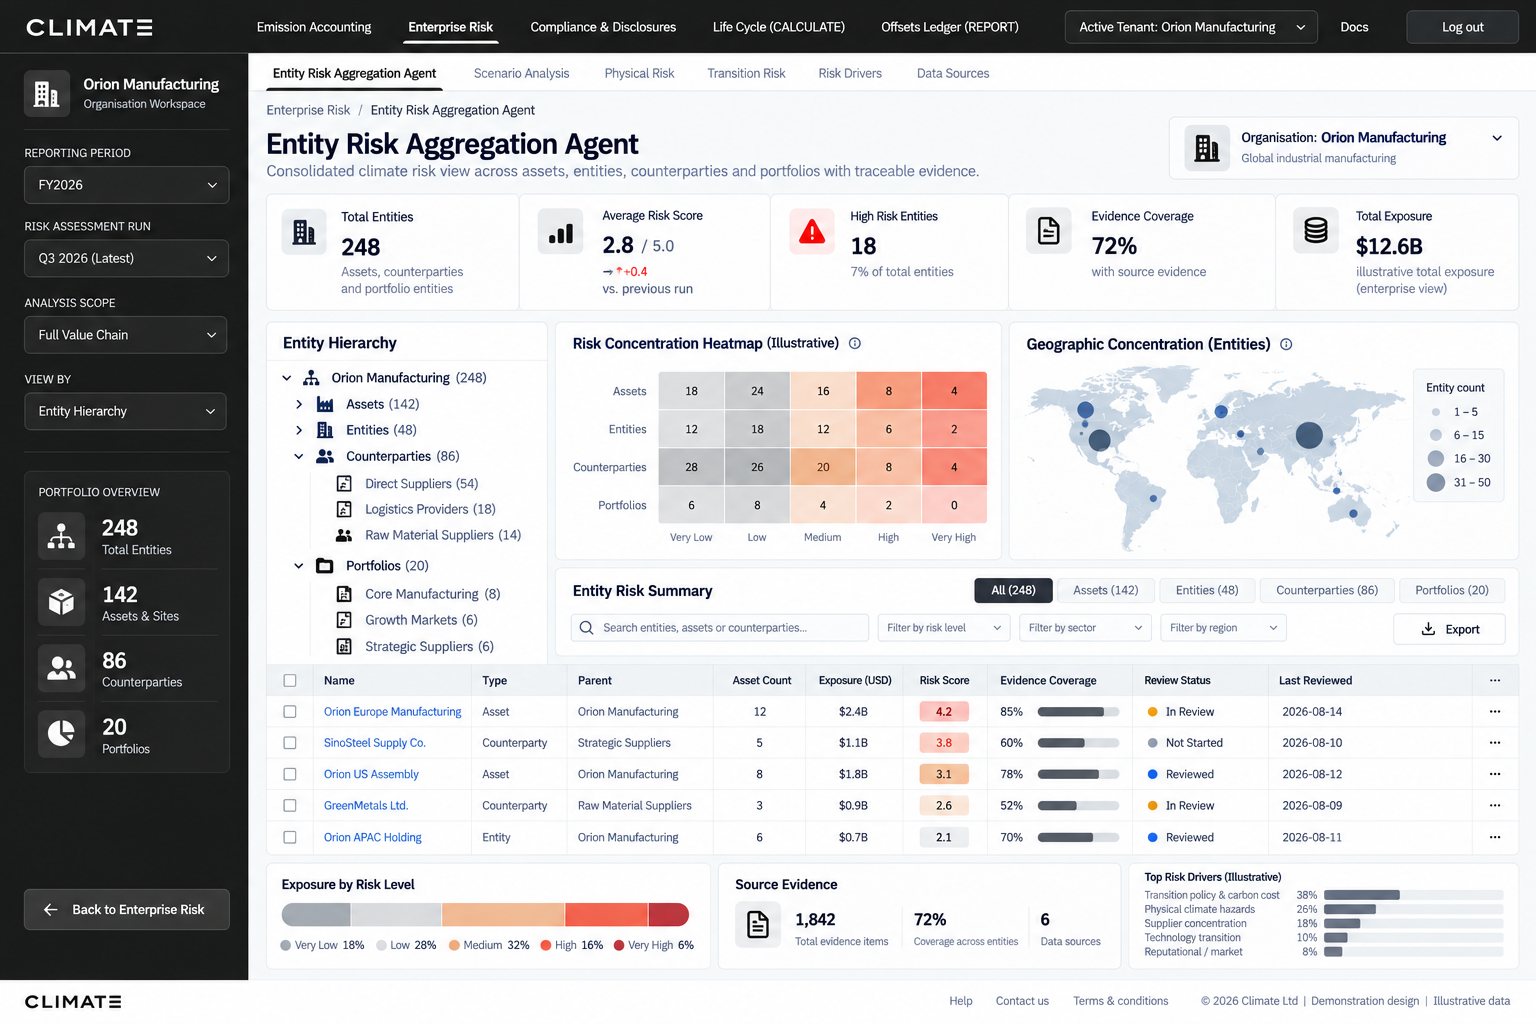The height and width of the screenshot is (1024, 1536).
Task: Check the SinoSteel Supply Co. row checkbox
Action: [290, 743]
